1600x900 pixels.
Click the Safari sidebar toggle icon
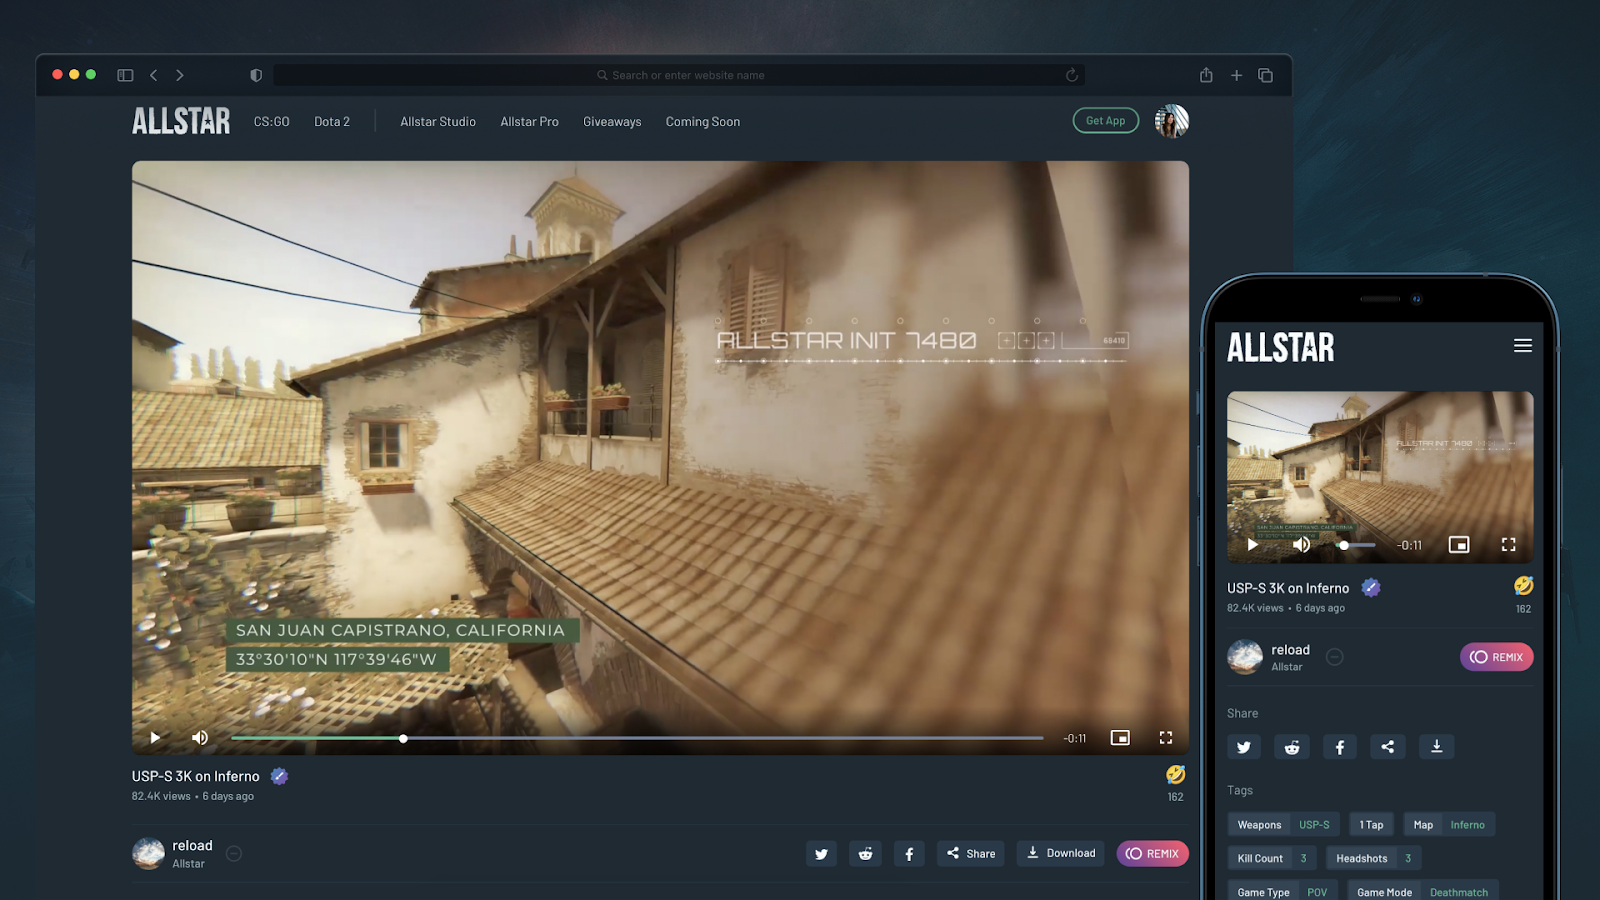[x=125, y=75]
